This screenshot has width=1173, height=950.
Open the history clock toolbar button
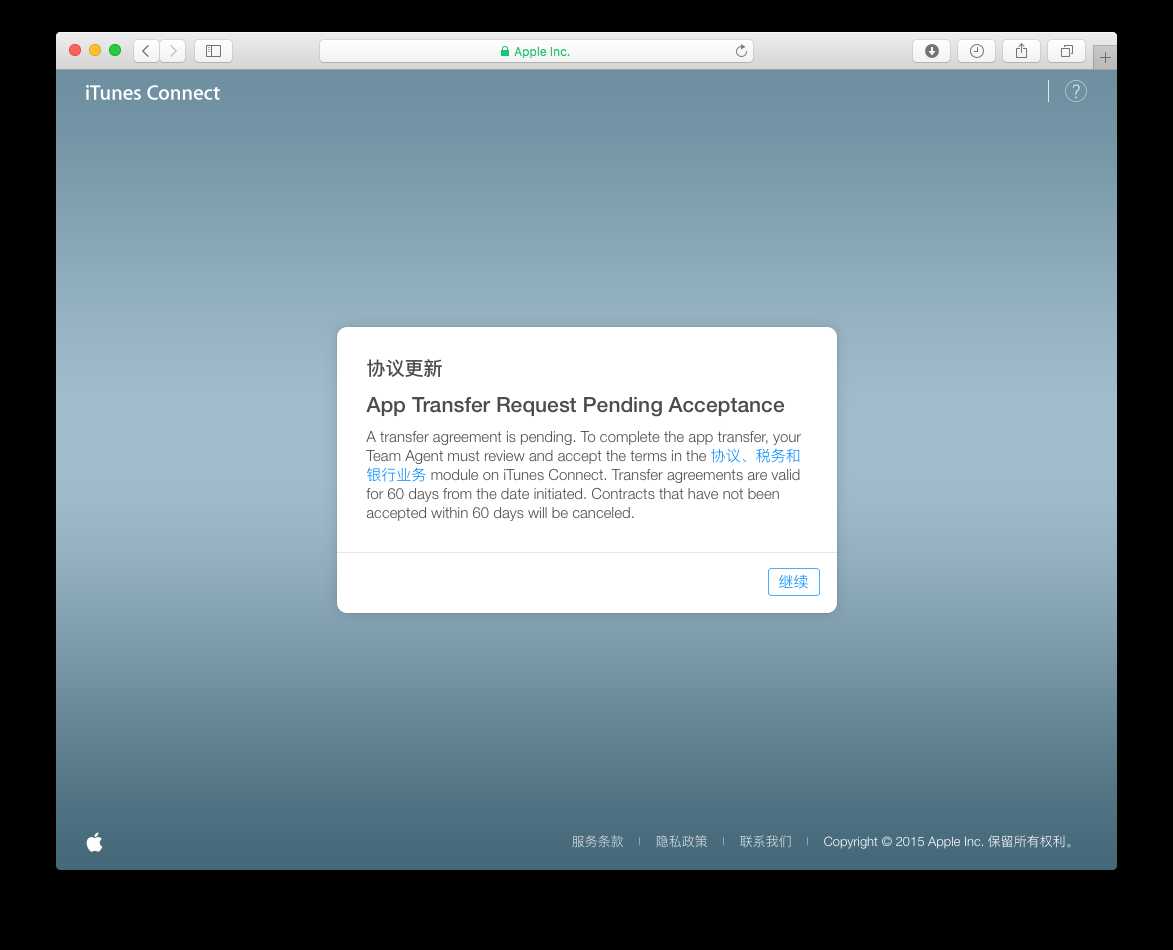coord(976,51)
